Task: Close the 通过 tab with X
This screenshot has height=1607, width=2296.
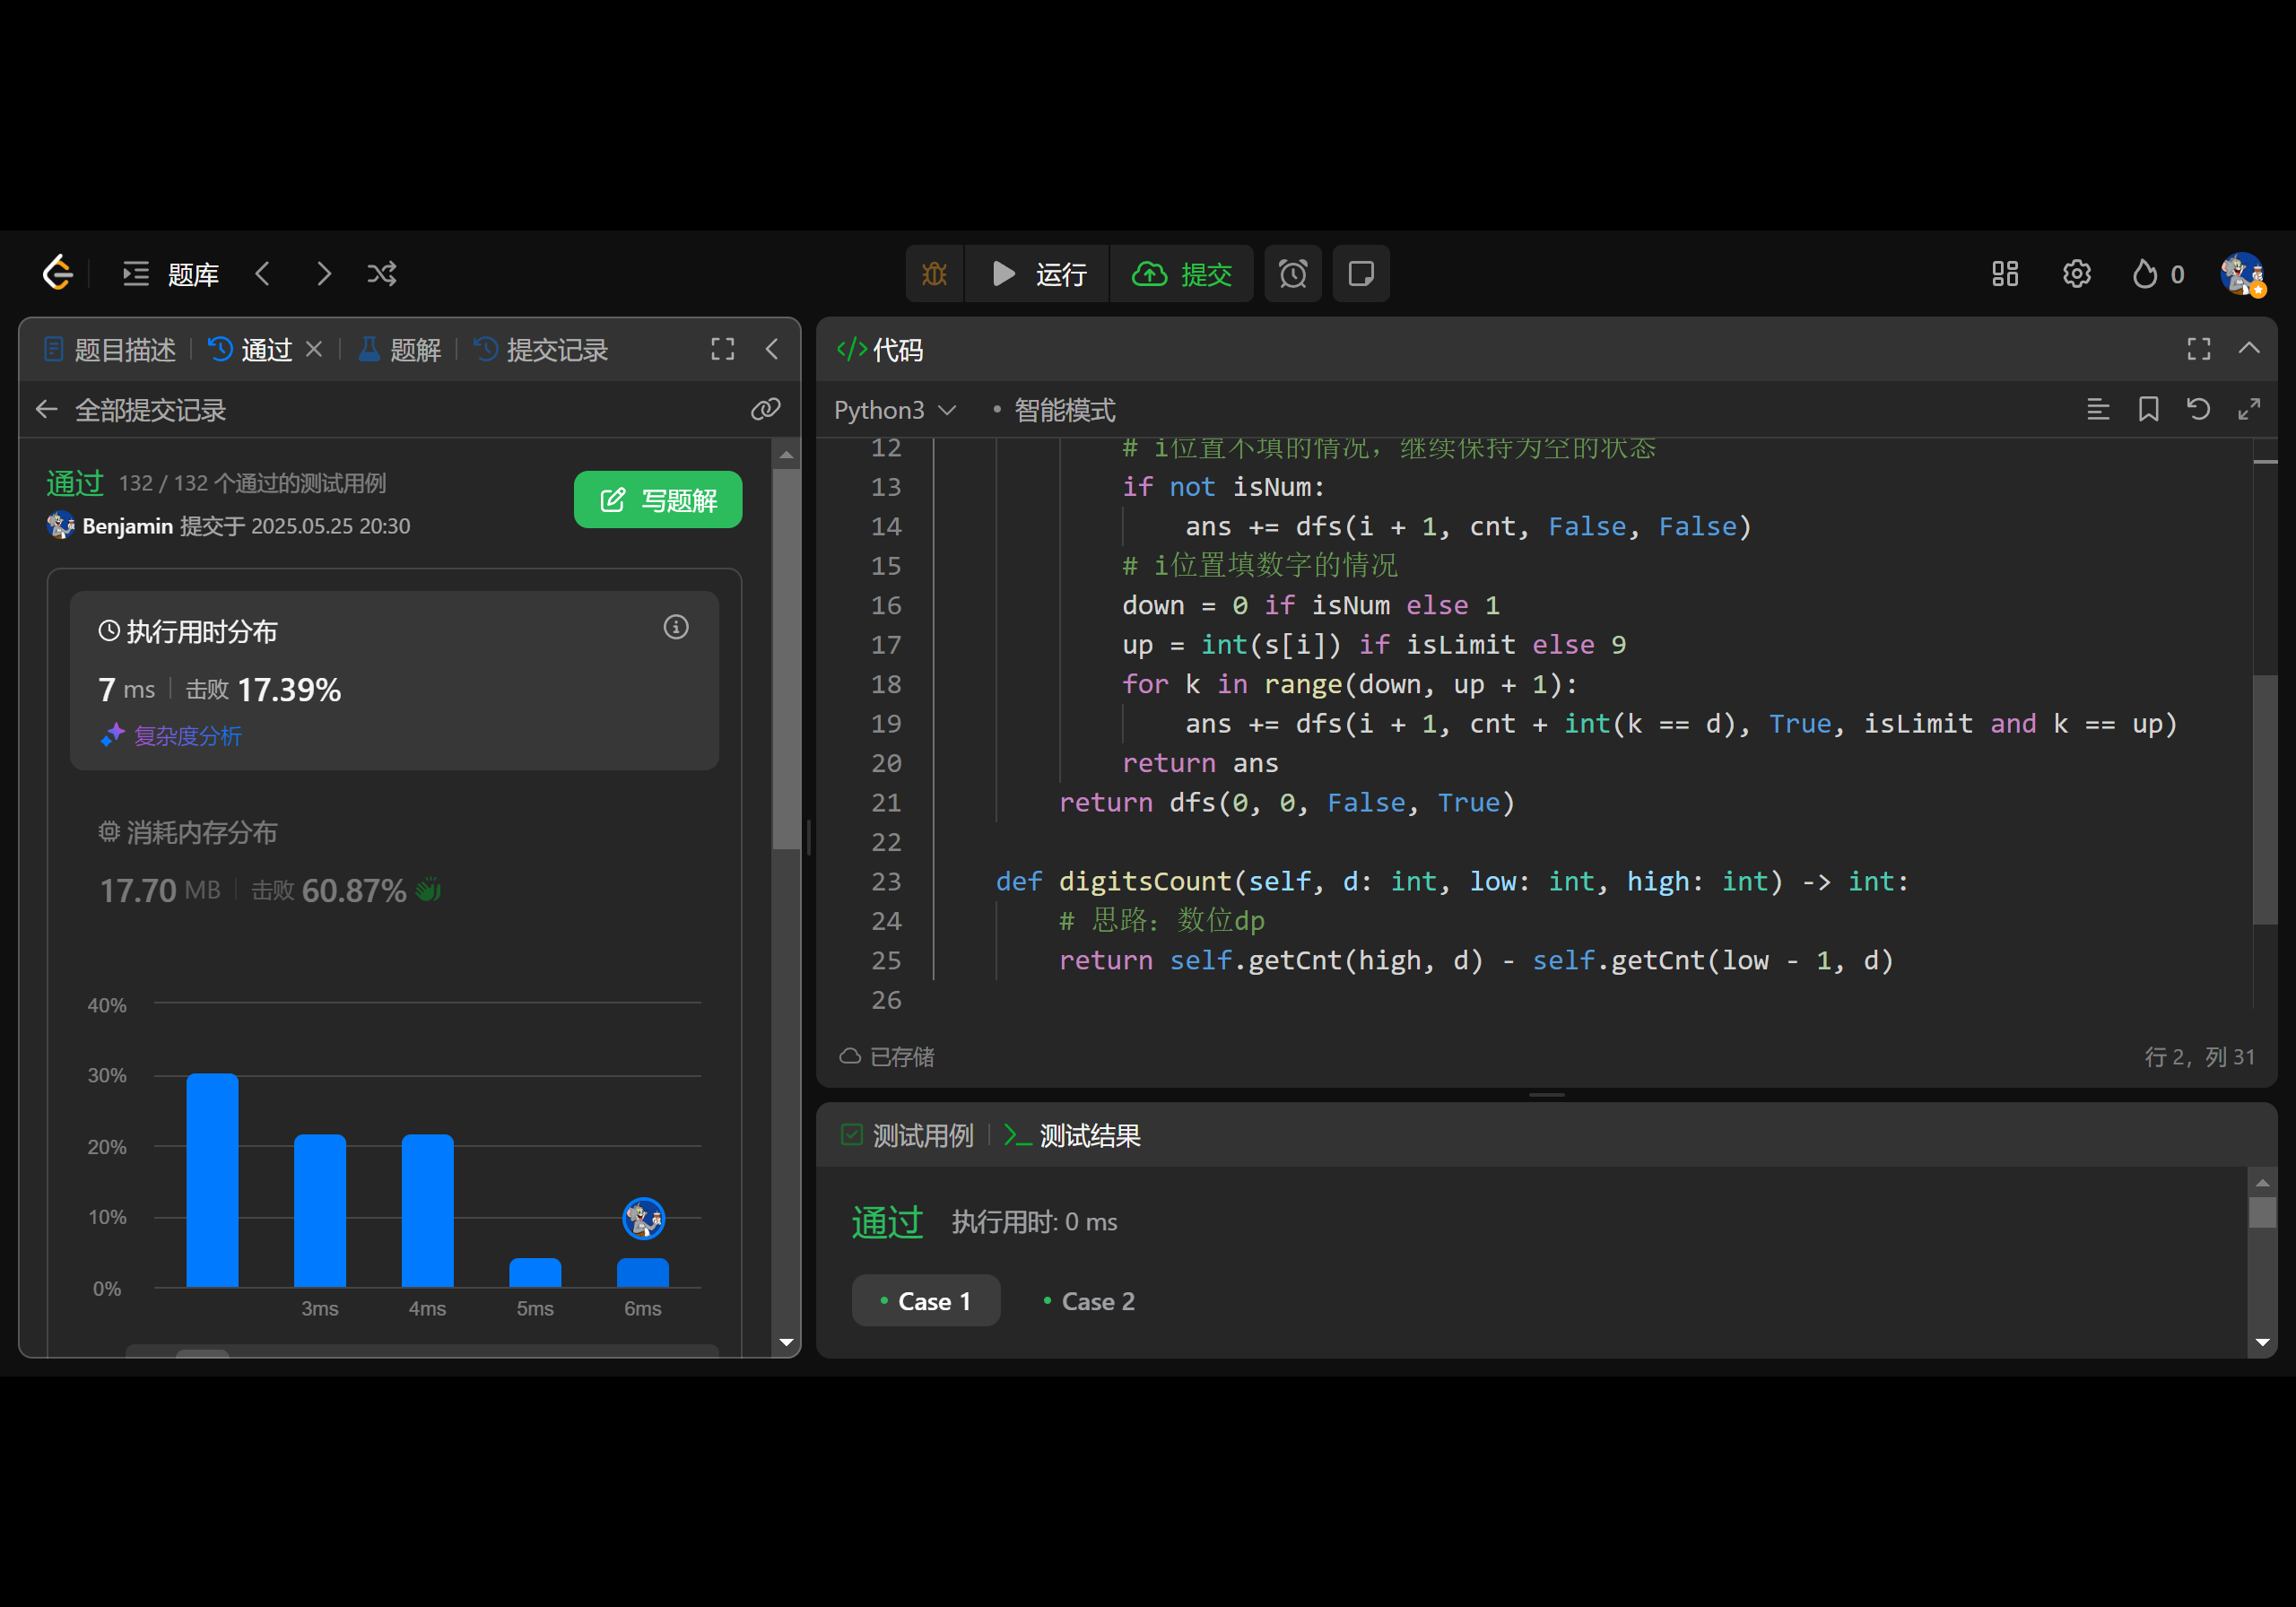Action: (314, 349)
